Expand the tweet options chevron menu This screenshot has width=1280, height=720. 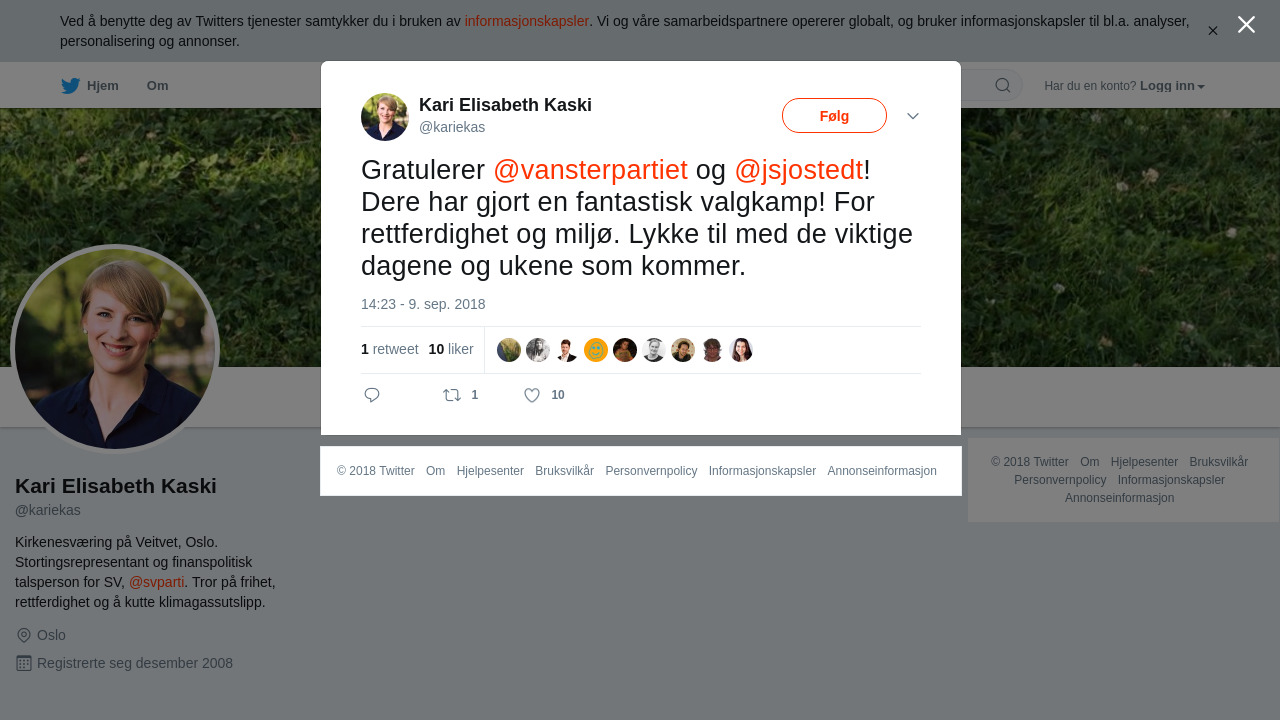click(x=913, y=116)
